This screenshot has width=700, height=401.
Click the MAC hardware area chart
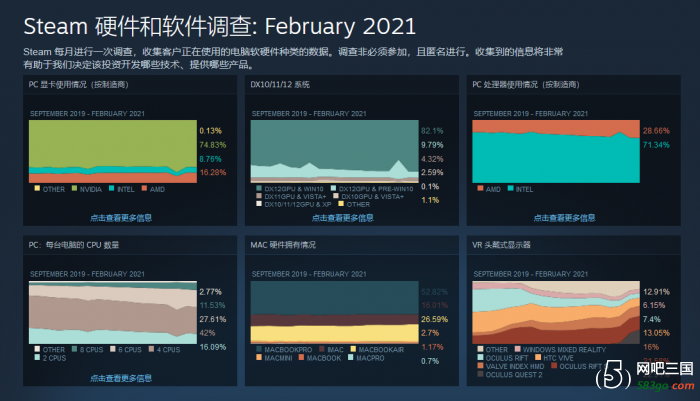click(334, 312)
